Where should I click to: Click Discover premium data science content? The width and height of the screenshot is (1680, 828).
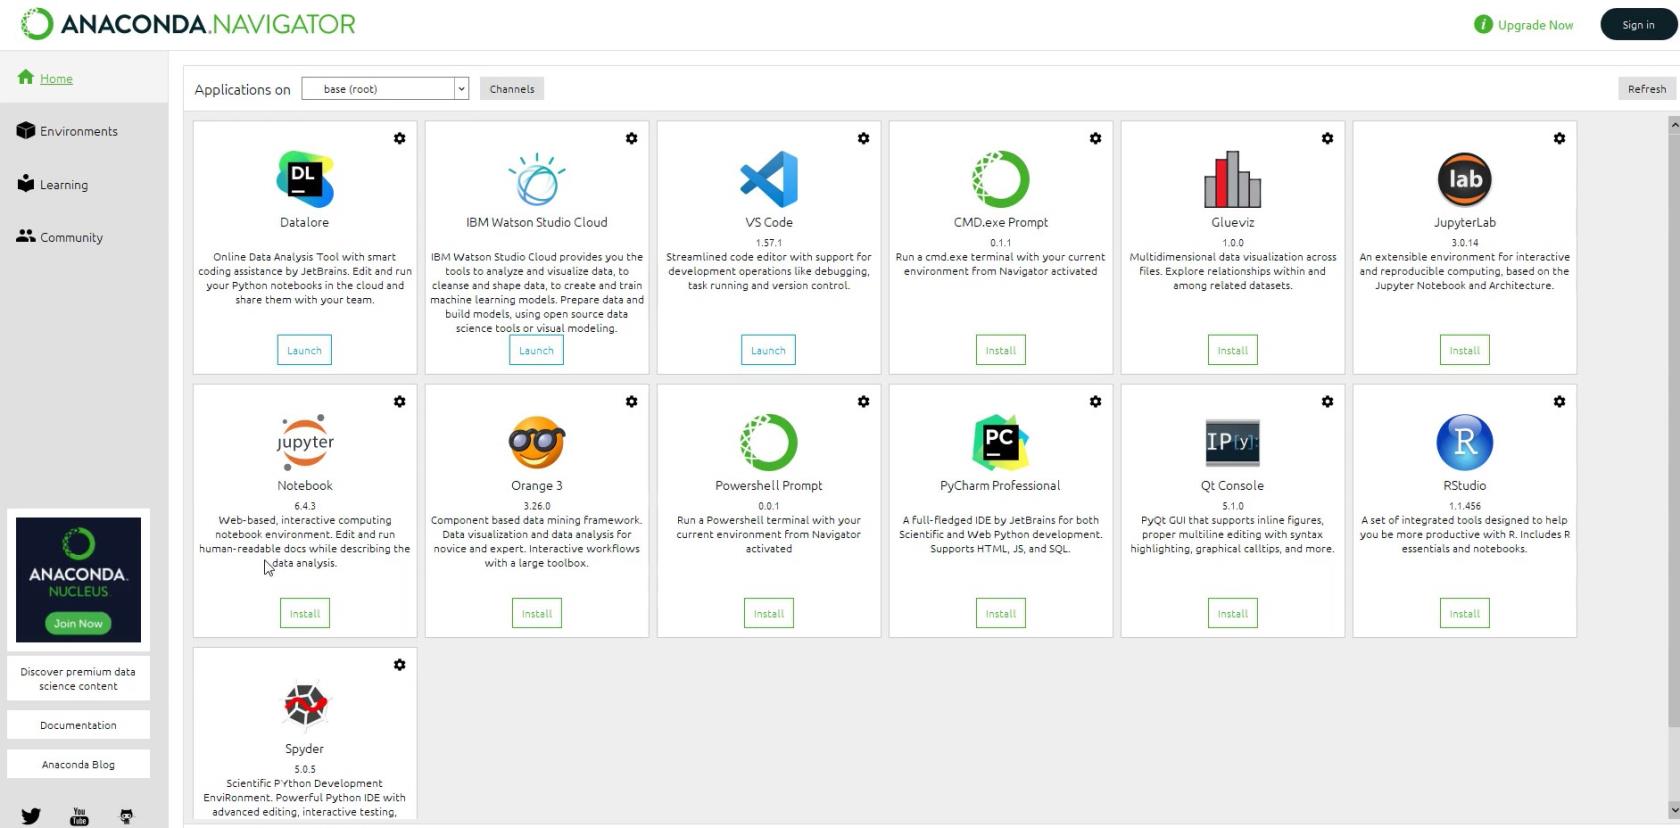coord(78,679)
